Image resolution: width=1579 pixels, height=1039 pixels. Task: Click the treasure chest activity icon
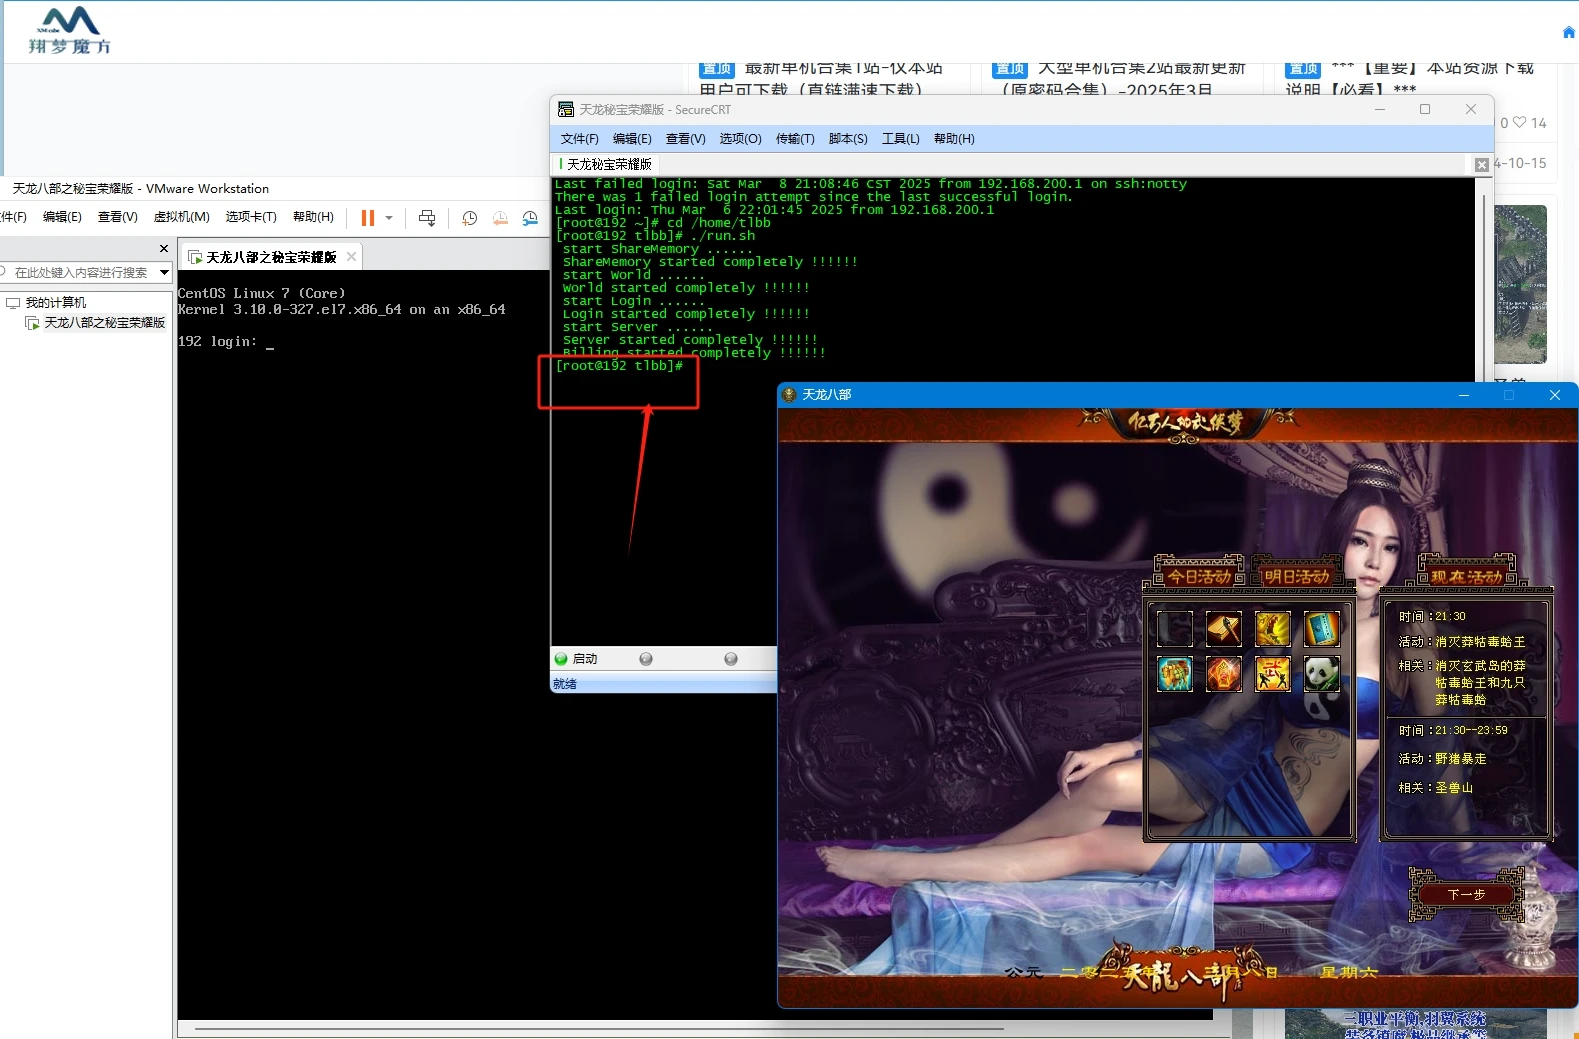pos(1175,674)
